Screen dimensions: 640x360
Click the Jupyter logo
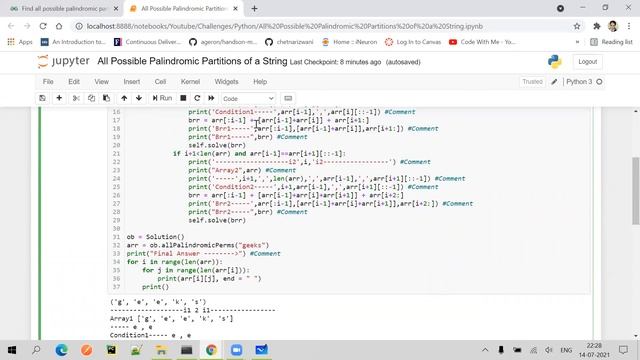tap(63, 61)
